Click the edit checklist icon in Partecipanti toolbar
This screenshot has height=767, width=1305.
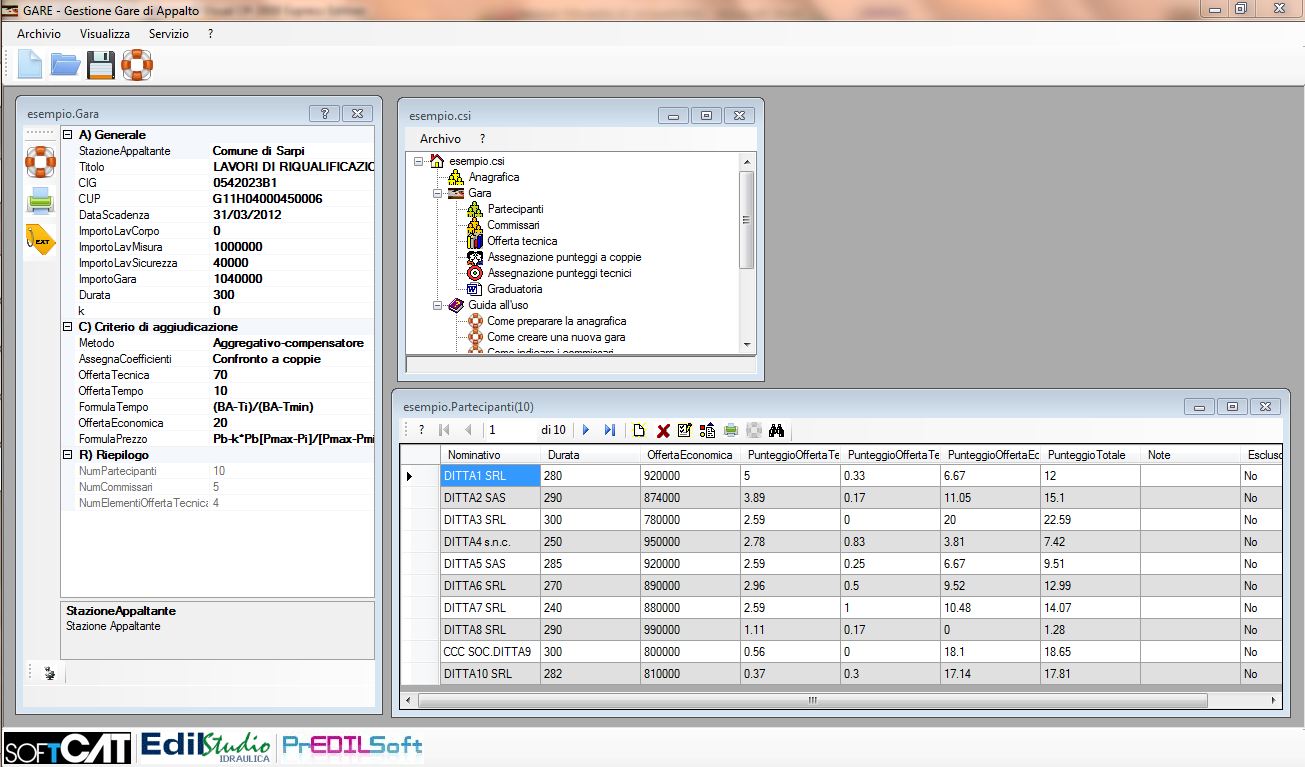point(685,430)
